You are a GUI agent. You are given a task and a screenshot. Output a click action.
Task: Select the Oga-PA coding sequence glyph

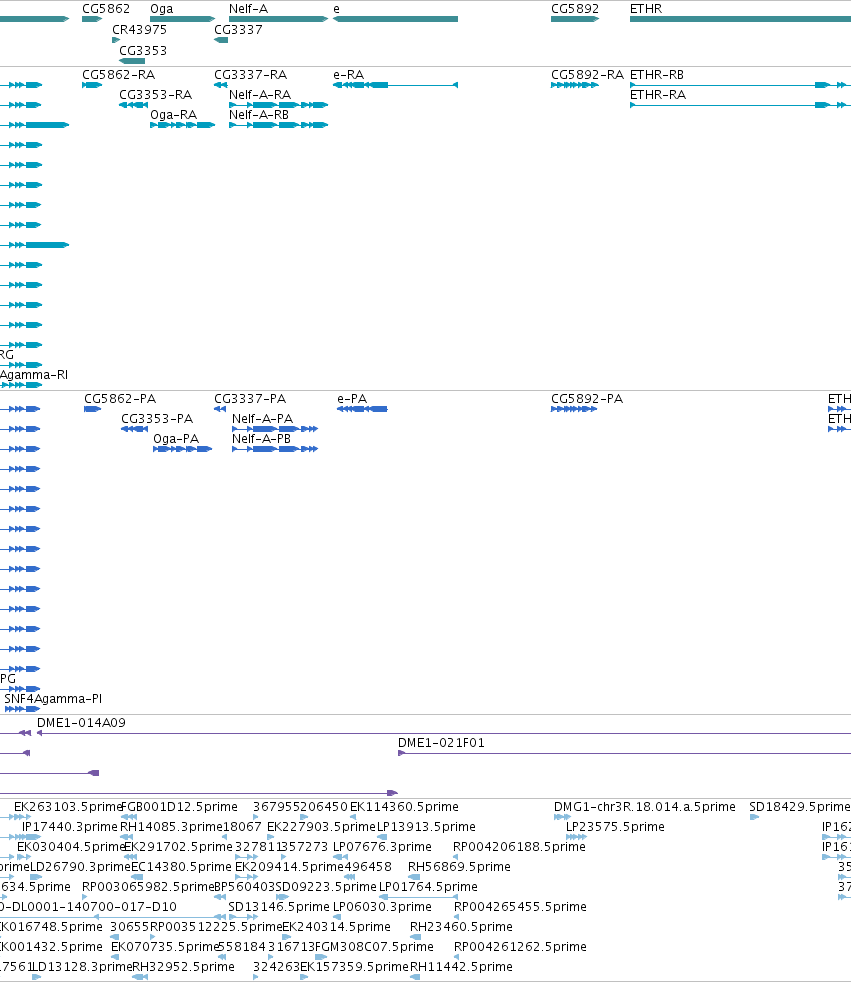pos(183,449)
